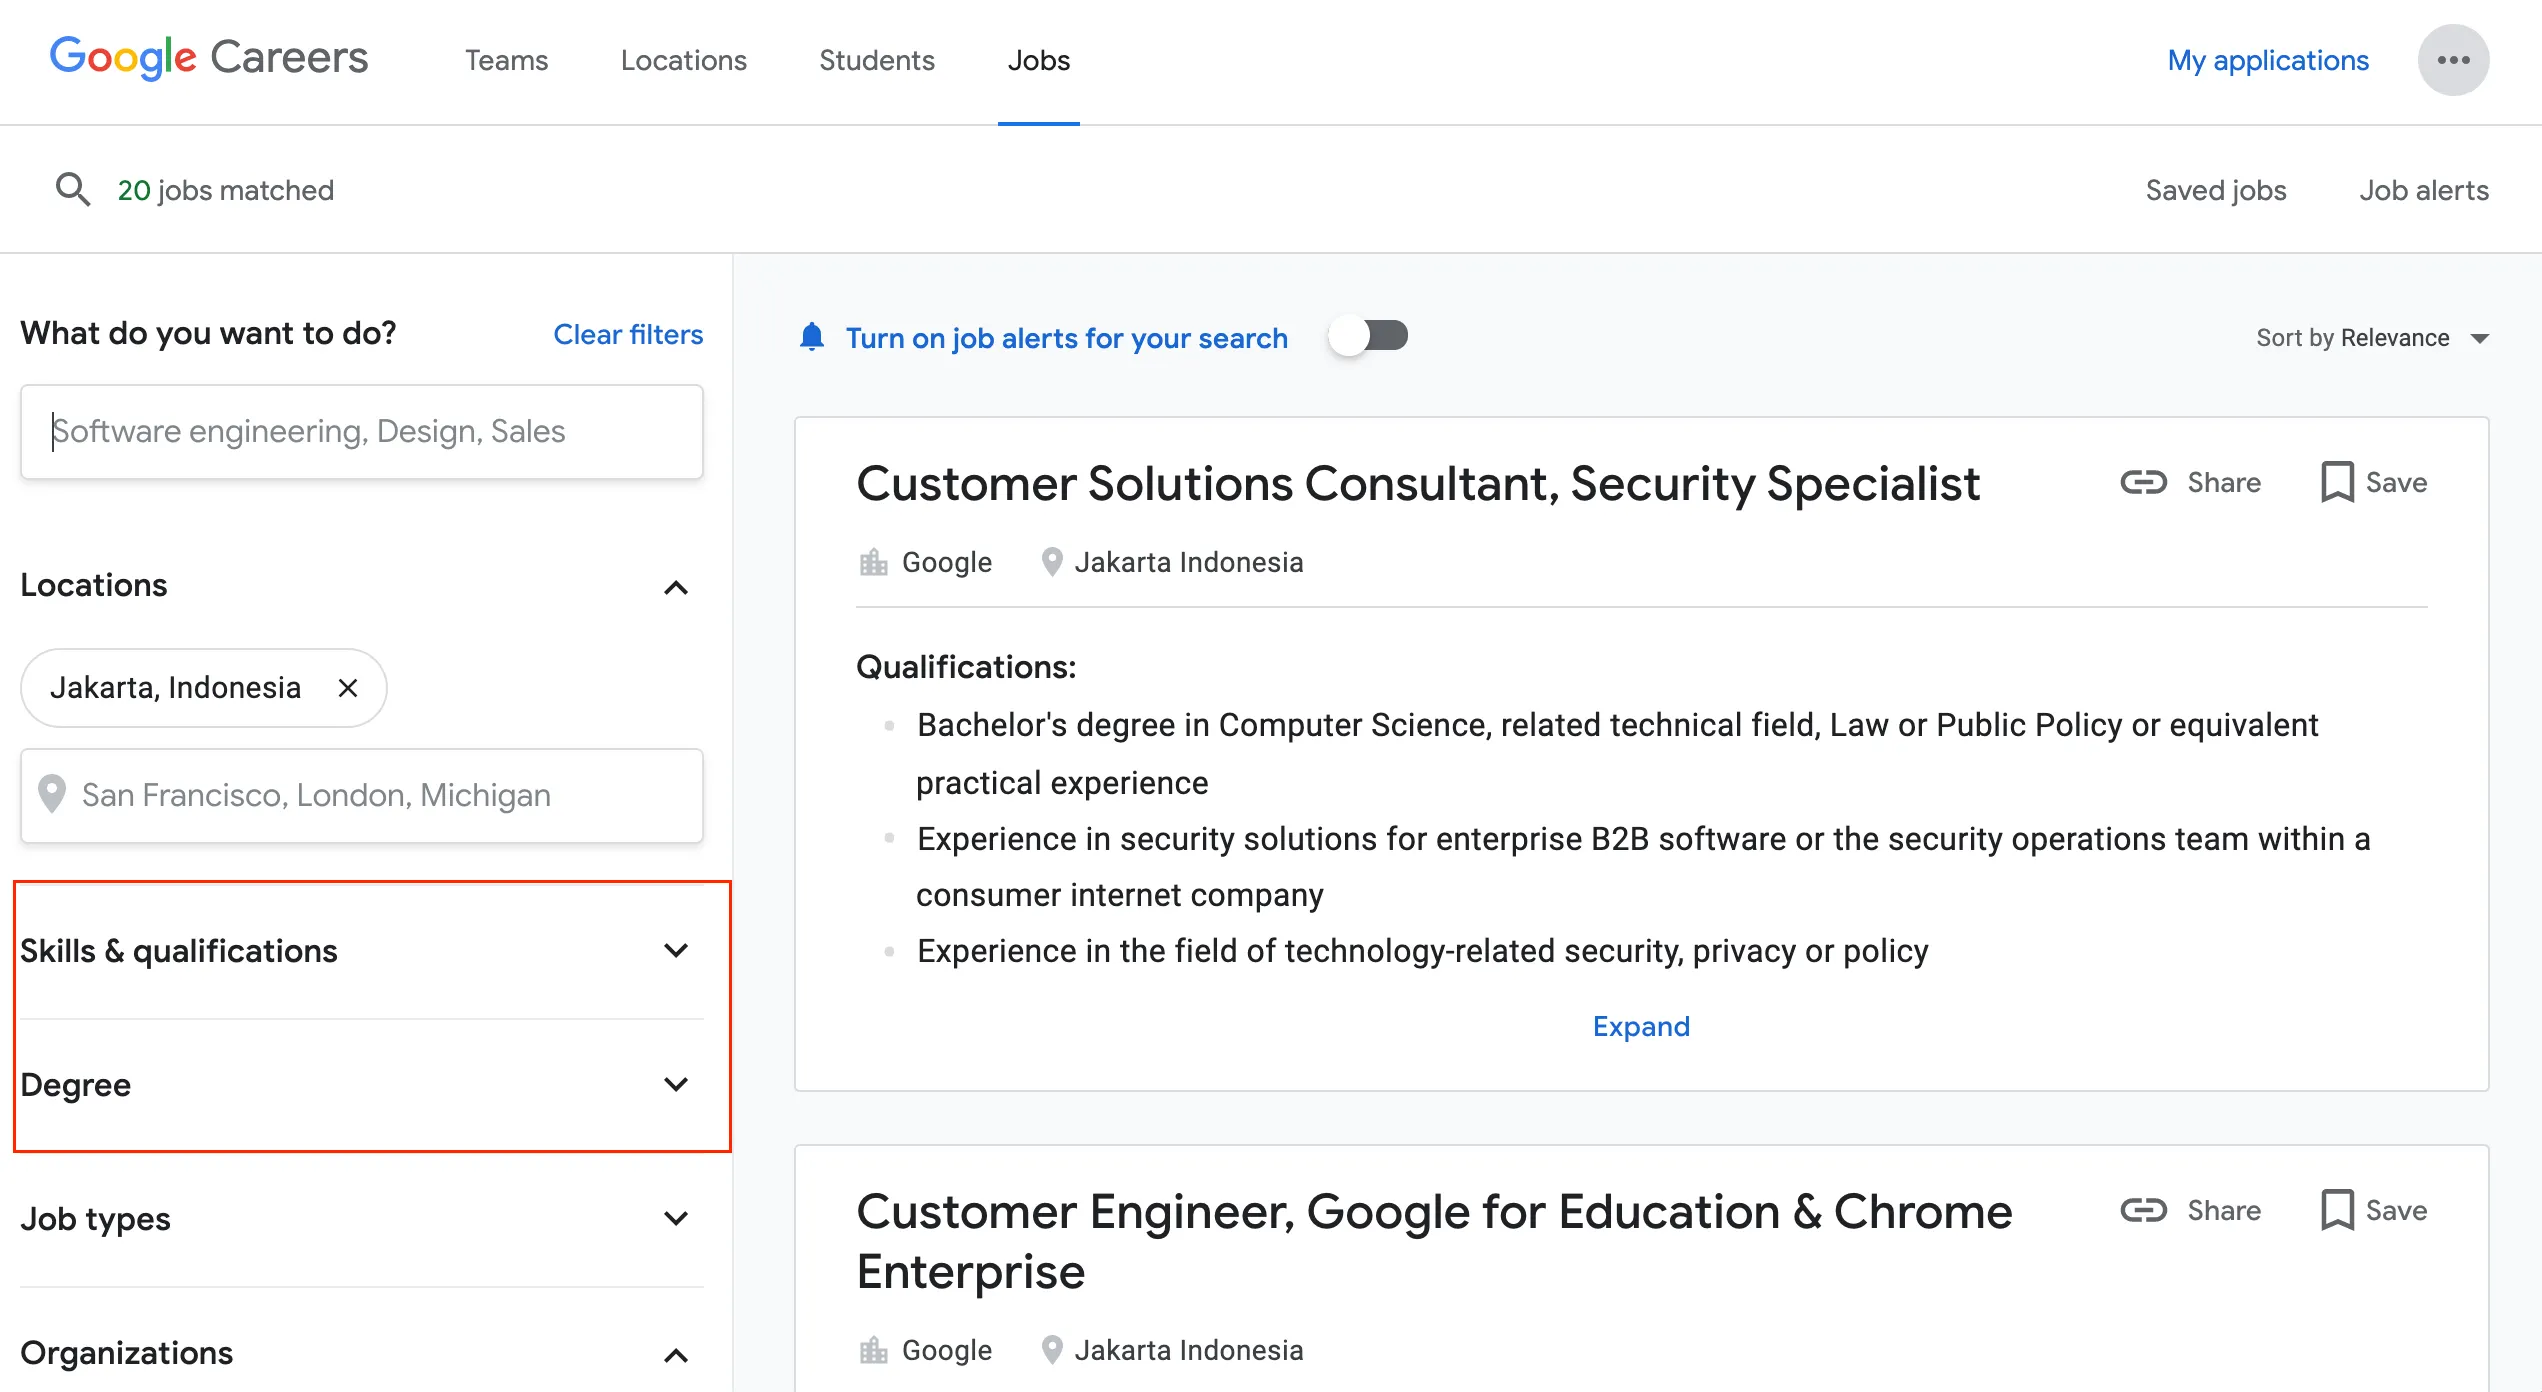
Task: Click Share link icon on Security Specialist job
Action: [x=2143, y=482]
